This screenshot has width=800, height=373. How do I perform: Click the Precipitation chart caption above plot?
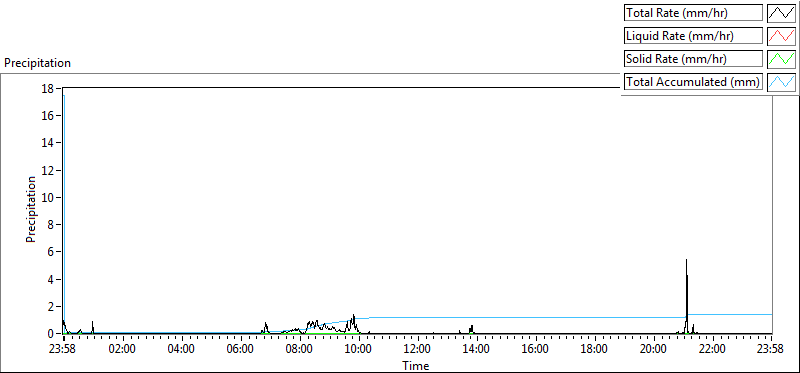click(x=37, y=63)
